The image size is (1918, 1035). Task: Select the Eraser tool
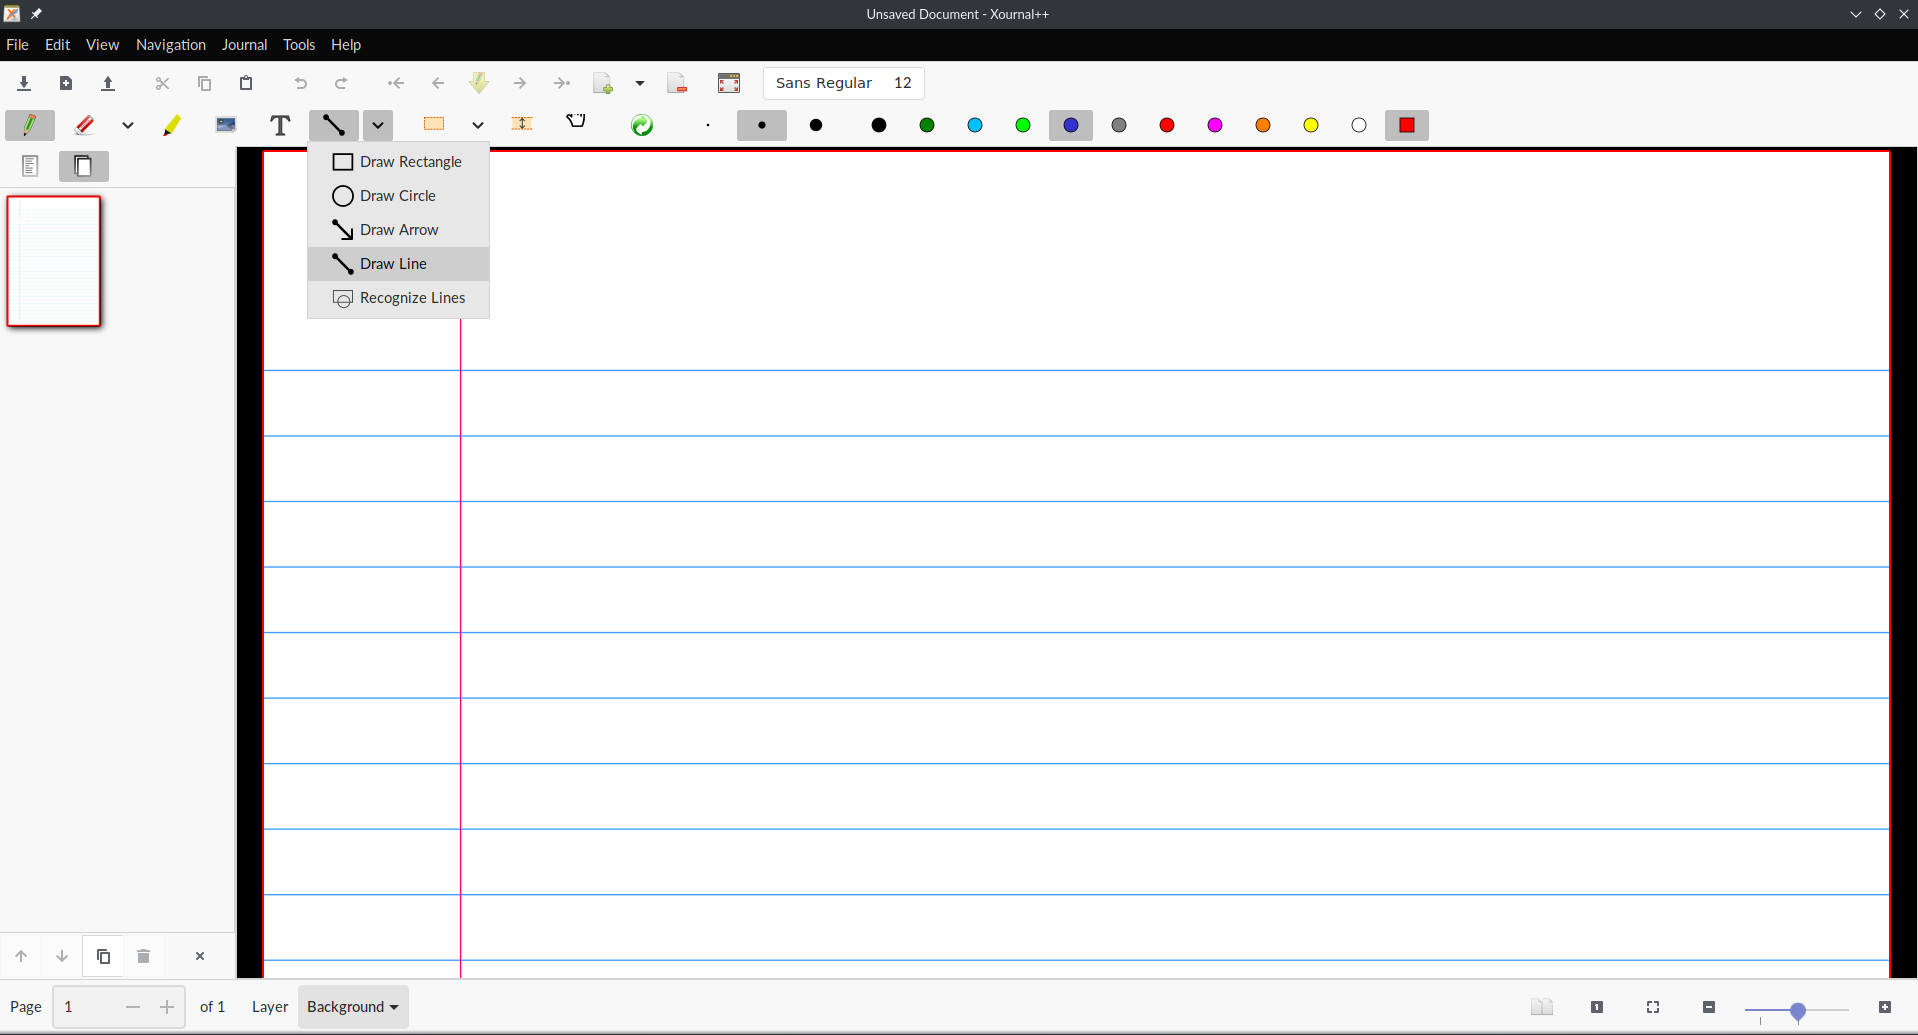click(85, 125)
